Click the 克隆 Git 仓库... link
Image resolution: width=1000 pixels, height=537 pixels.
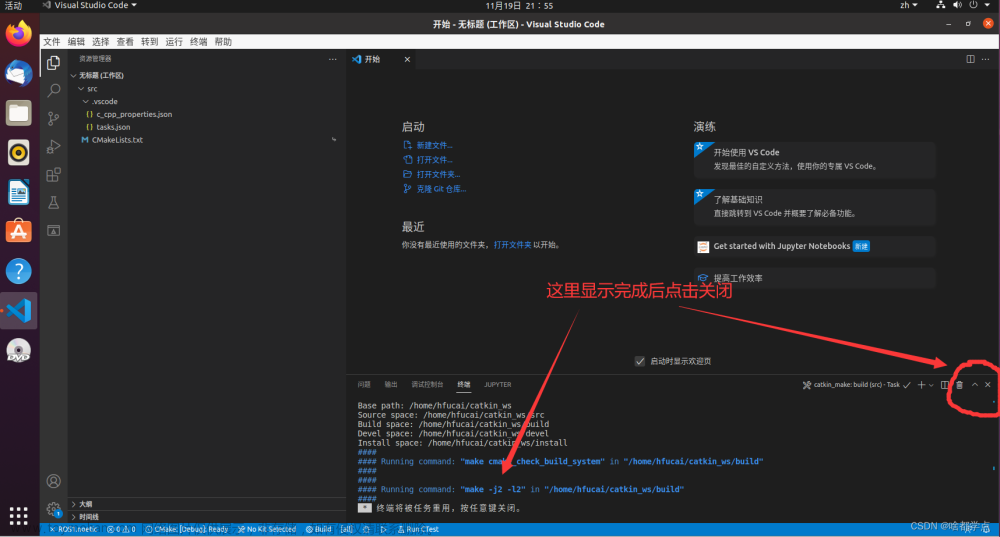pyautogui.click(x=441, y=189)
